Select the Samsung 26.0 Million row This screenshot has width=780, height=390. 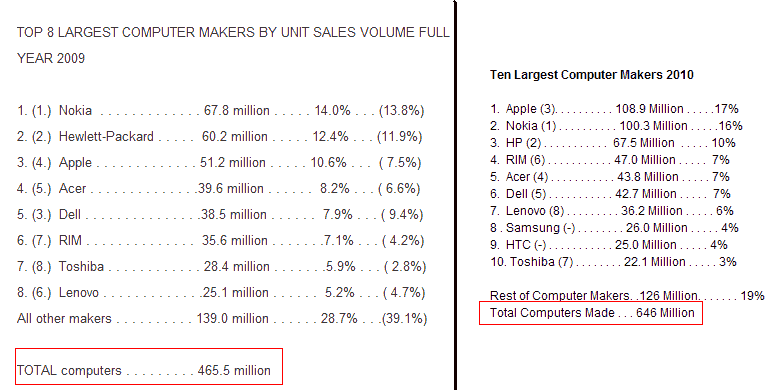pyautogui.click(x=614, y=228)
